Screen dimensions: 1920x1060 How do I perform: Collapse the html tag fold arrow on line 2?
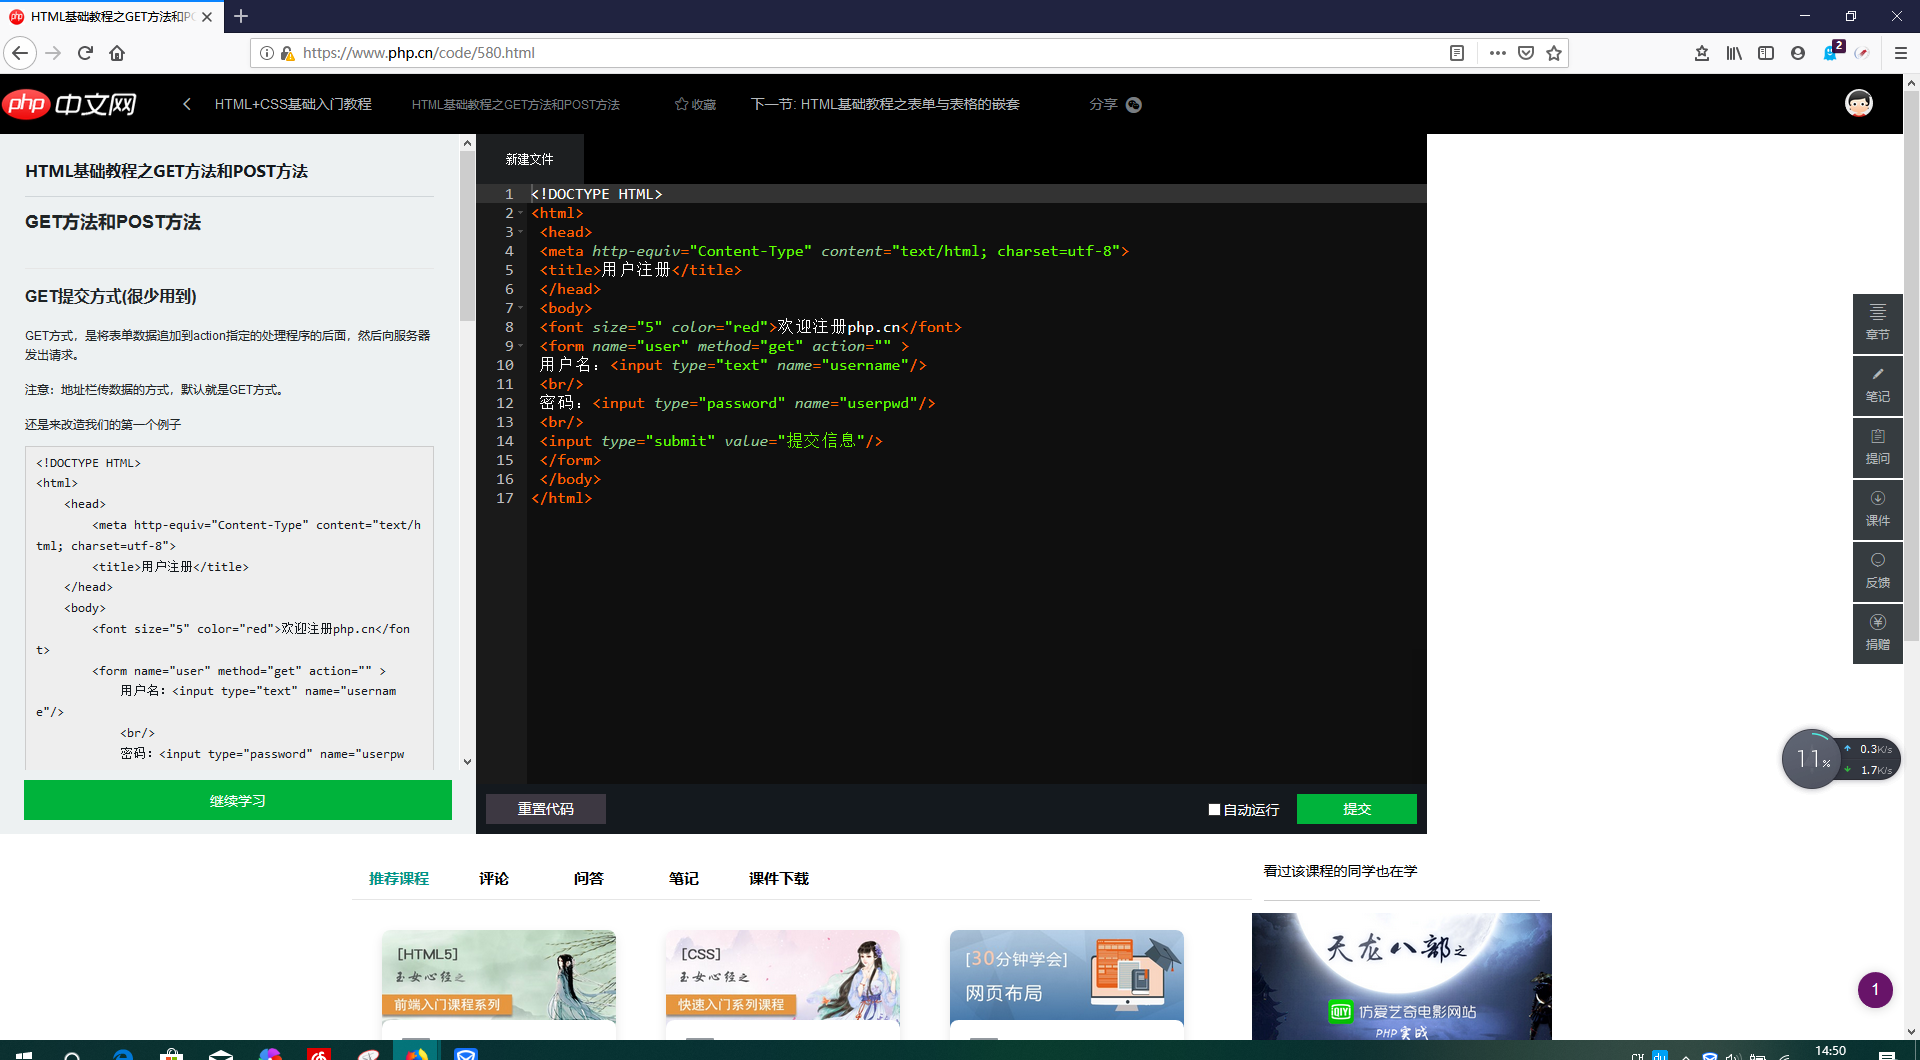(x=521, y=213)
